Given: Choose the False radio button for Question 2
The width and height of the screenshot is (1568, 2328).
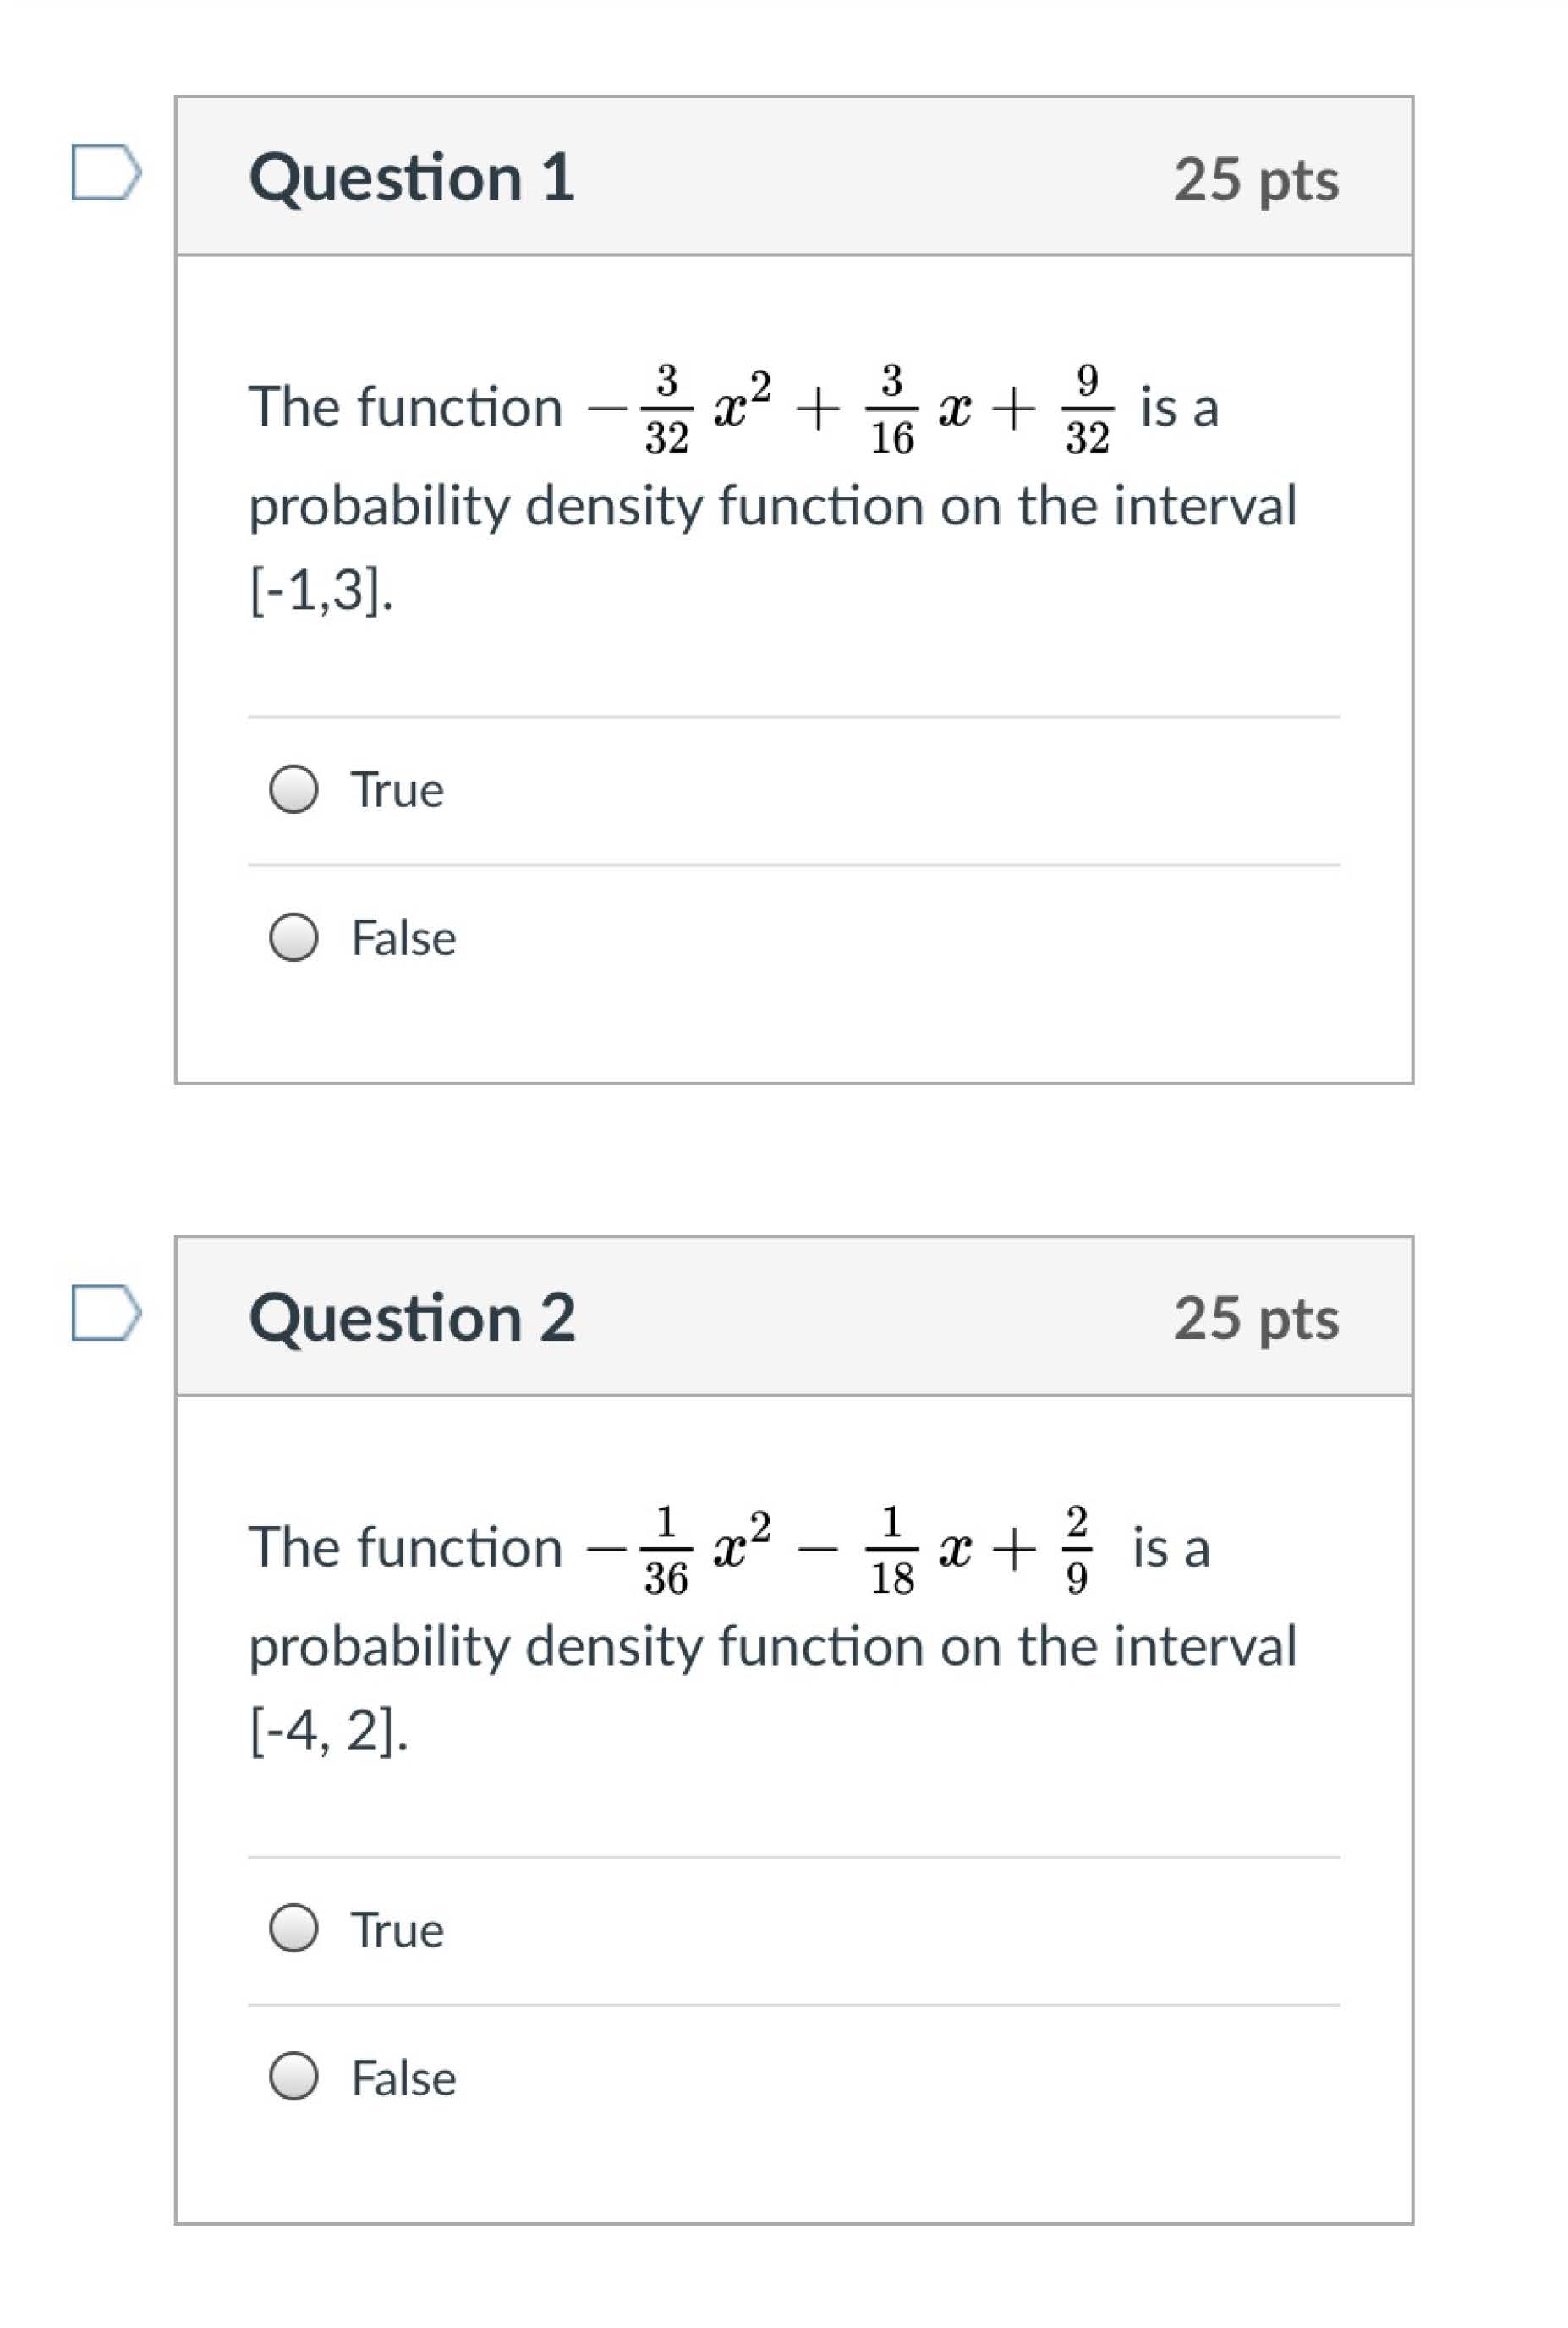Looking at the screenshot, I should (x=294, y=2077).
